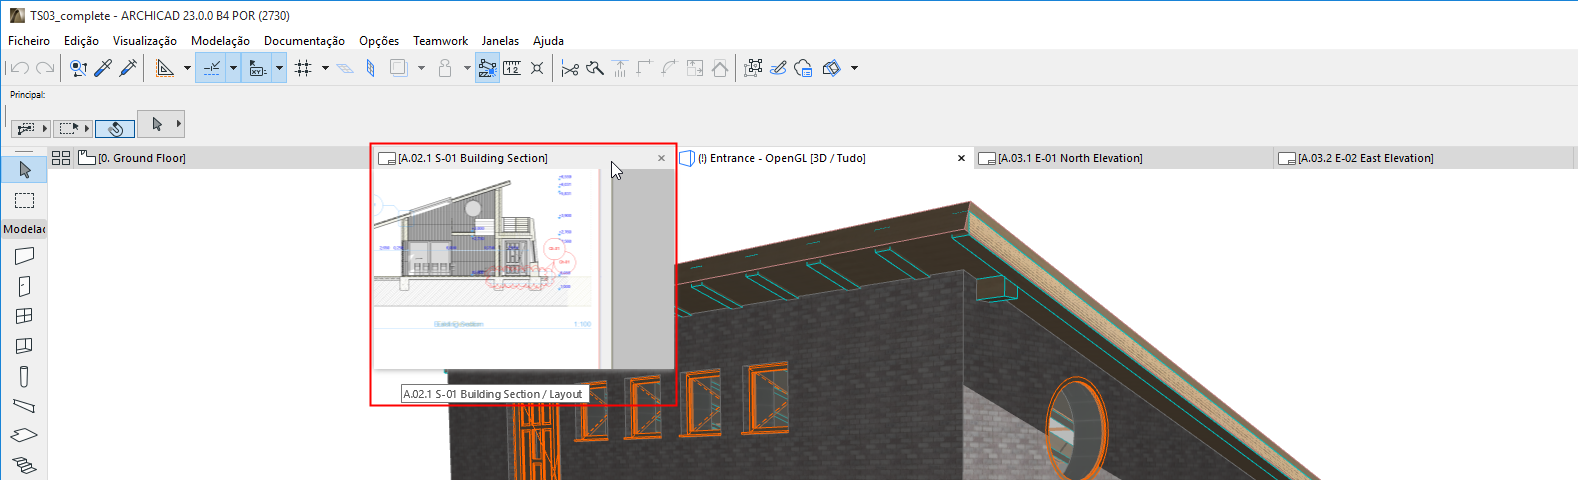The height and width of the screenshot is (480, 1578).
Task: Open the Ficheiro menu
Action: point(29,41)
